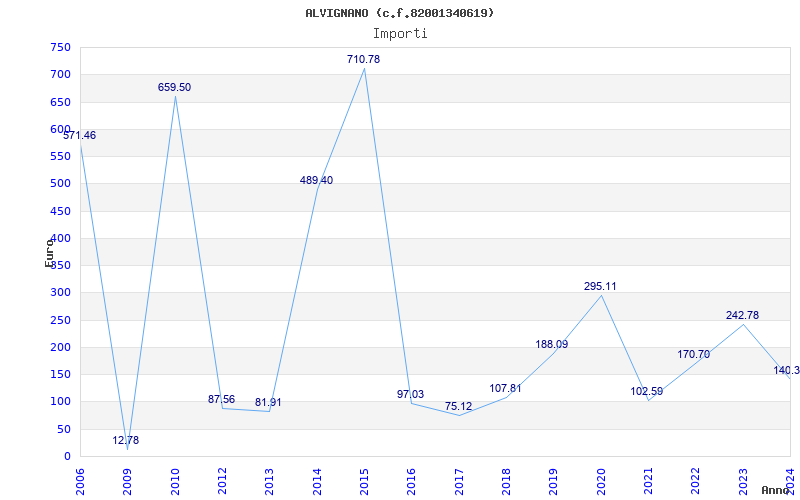
Task: Select the 188.09 value label
Action: (552, 344)
